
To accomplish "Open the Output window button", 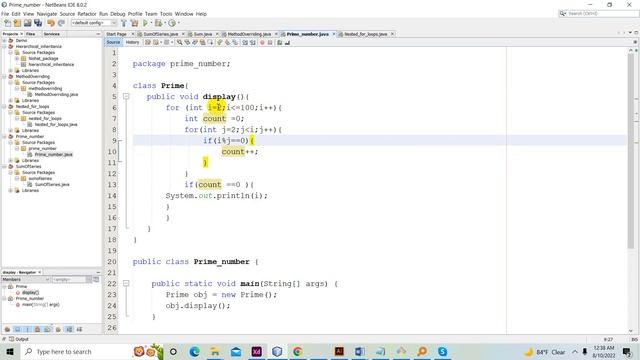I will [19, 339].
